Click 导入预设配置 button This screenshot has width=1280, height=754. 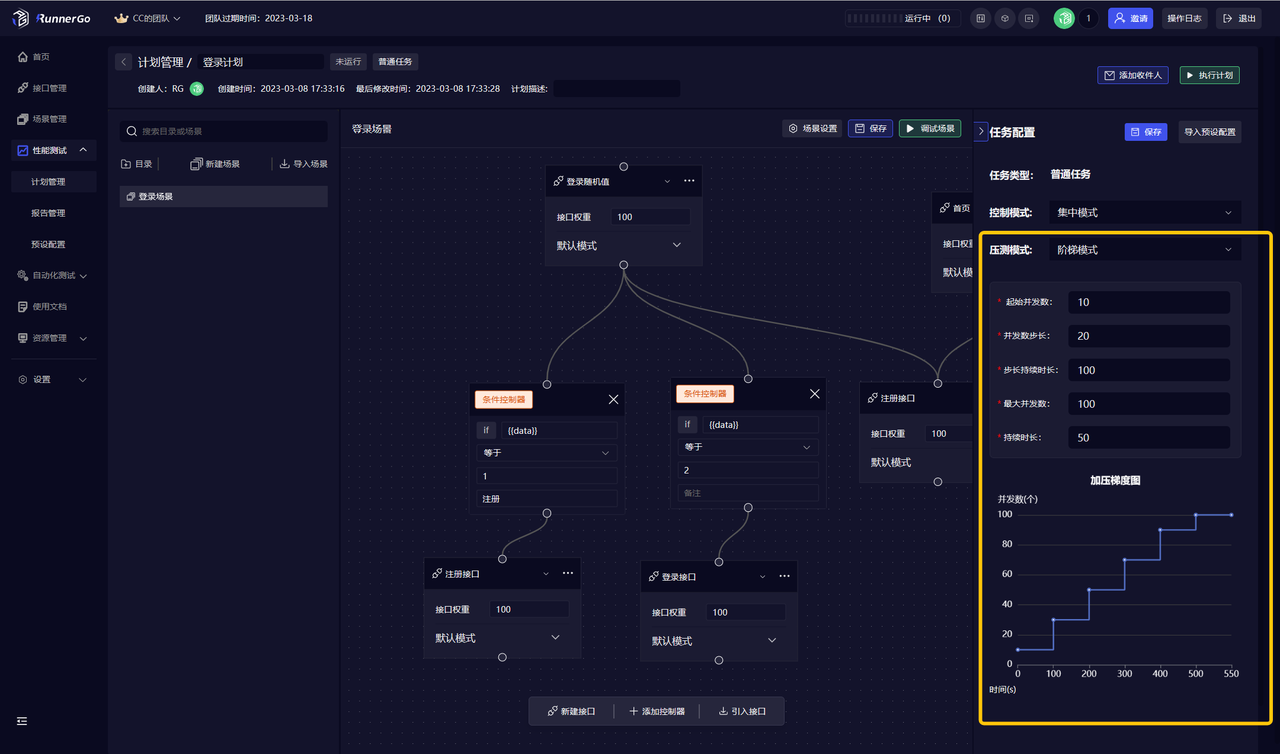[x=1209, y=132]
